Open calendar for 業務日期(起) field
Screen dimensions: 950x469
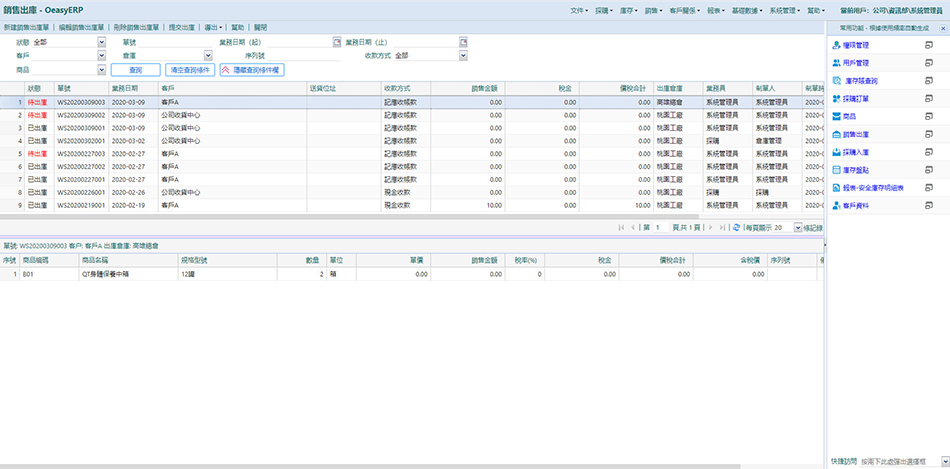pyautogui.click(x=337, y=43)
